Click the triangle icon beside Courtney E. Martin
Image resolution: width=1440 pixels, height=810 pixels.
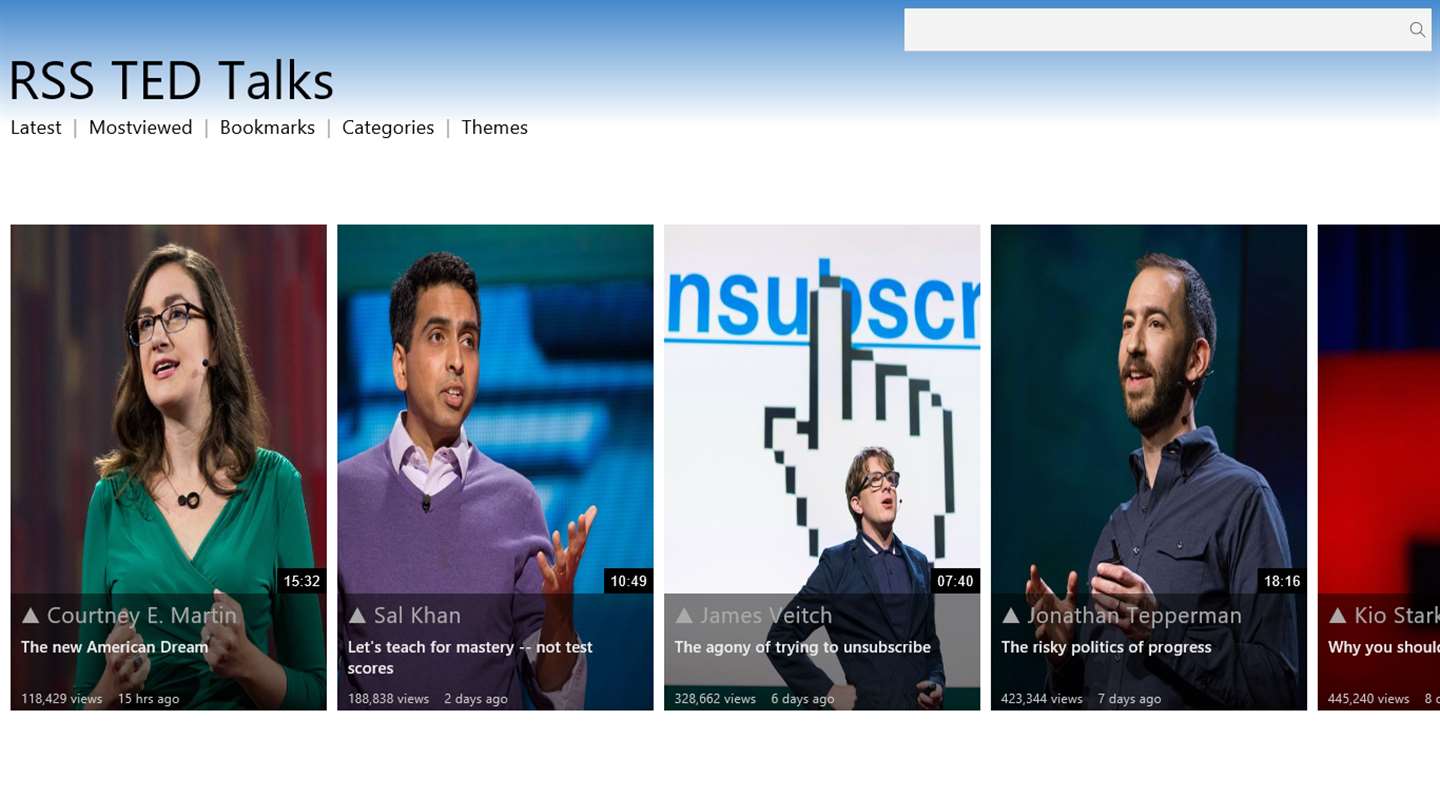point(30,615)
